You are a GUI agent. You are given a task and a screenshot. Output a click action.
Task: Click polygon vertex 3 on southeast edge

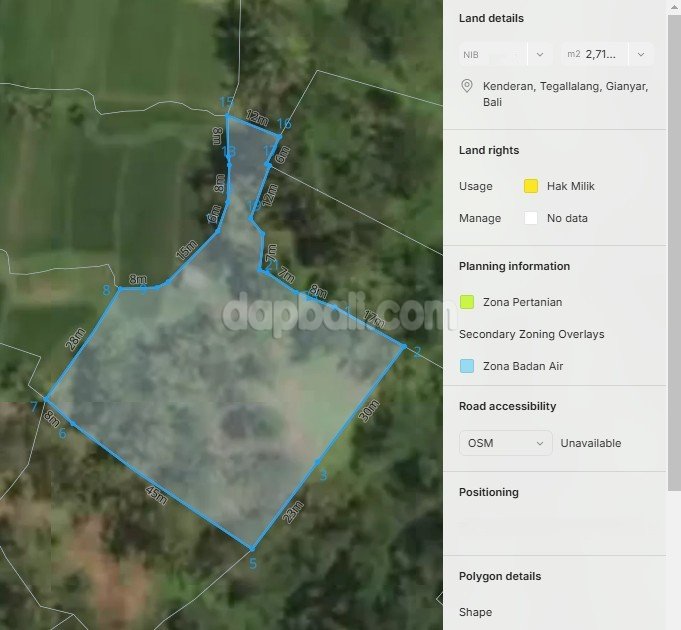(317, 462)
